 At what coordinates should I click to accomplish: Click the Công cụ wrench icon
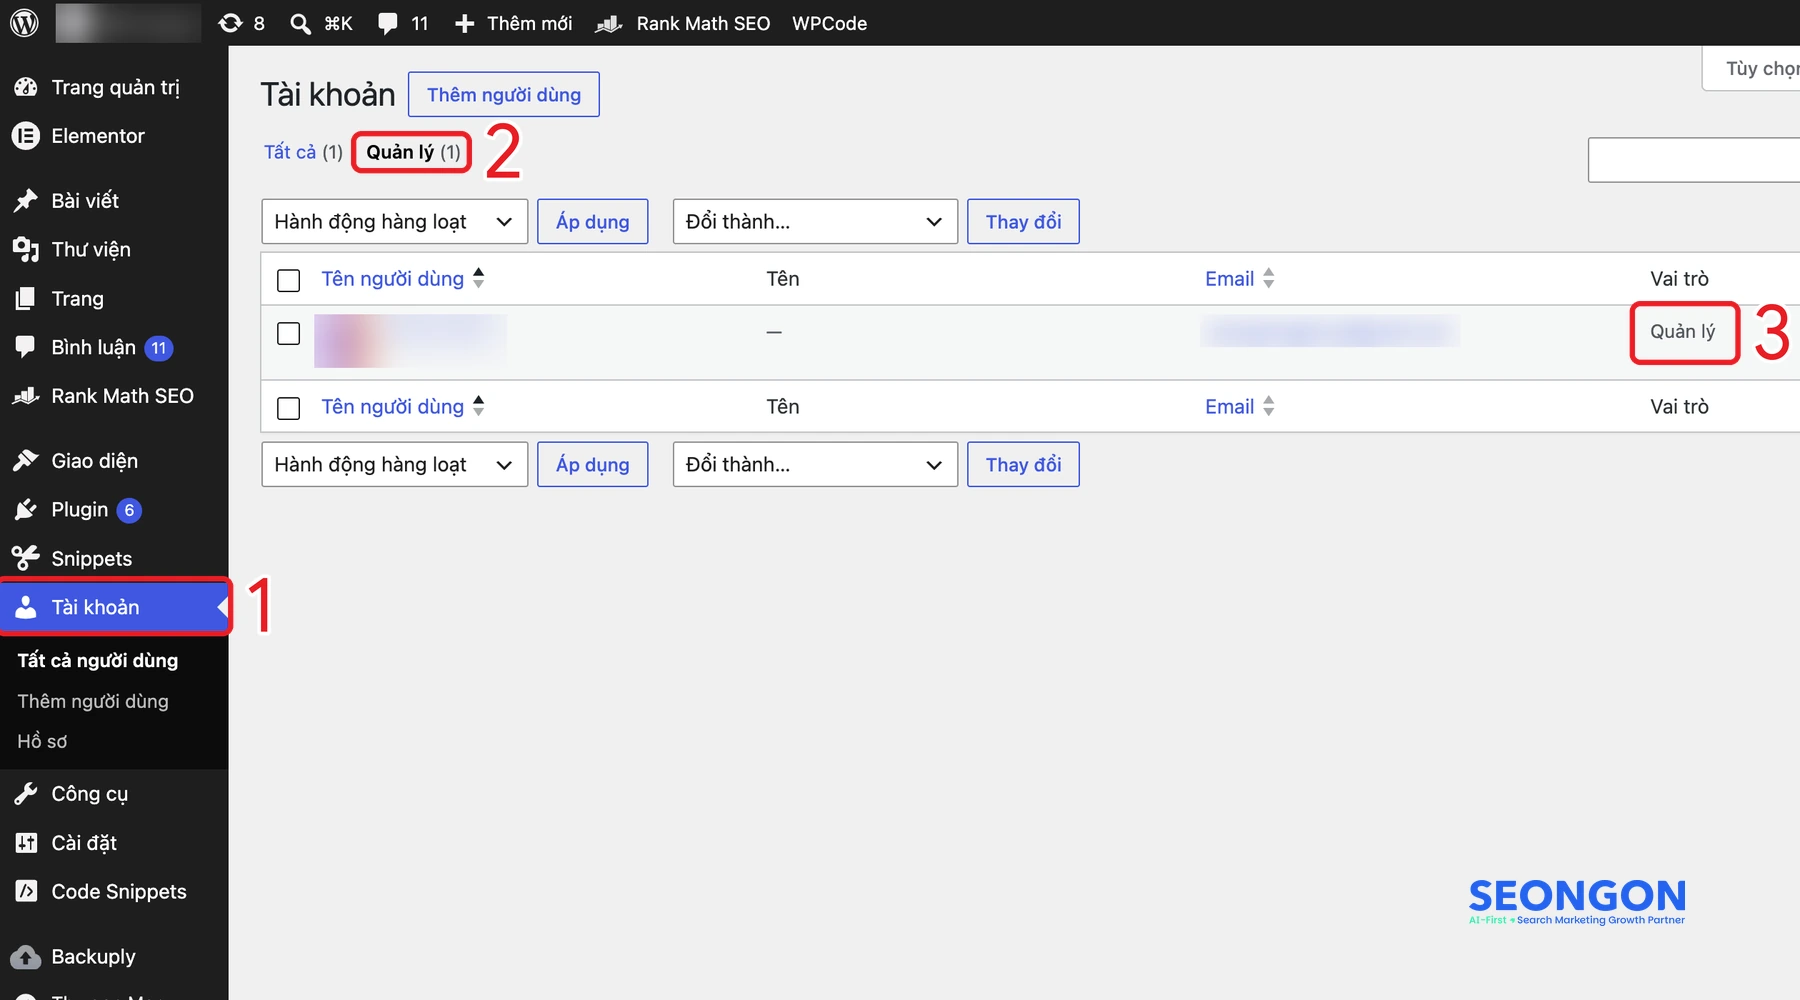(26, 794)
